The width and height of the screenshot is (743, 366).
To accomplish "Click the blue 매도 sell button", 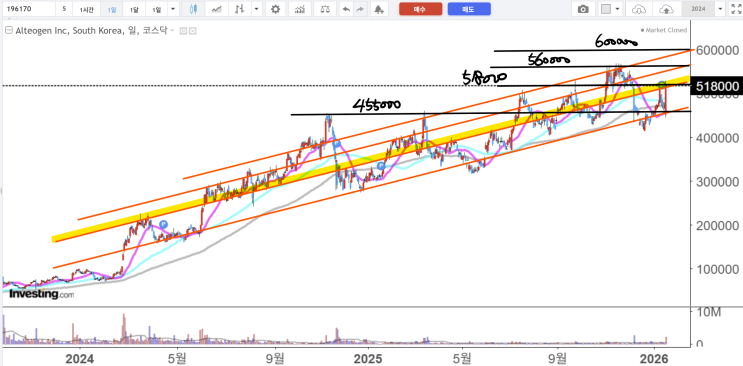I will (x=469, y=9).
